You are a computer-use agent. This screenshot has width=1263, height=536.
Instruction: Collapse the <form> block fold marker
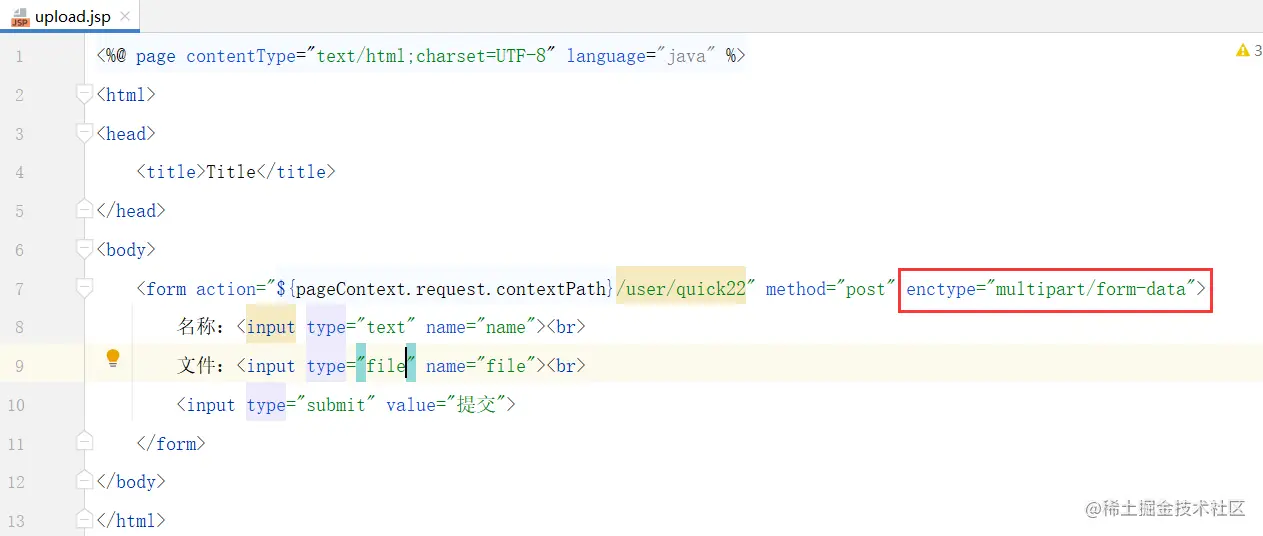(85, 289)
